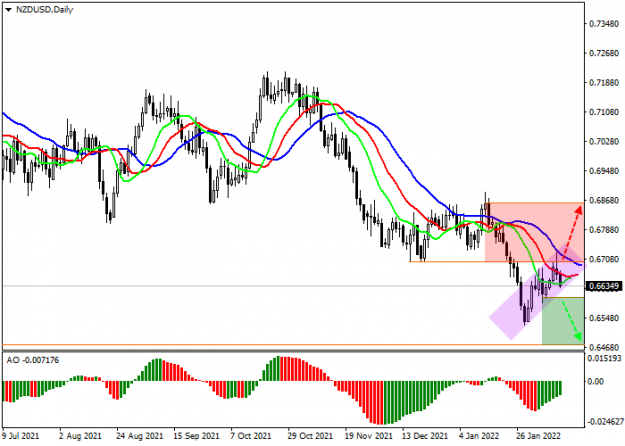Click the 0.64680 price axis label

604,348
